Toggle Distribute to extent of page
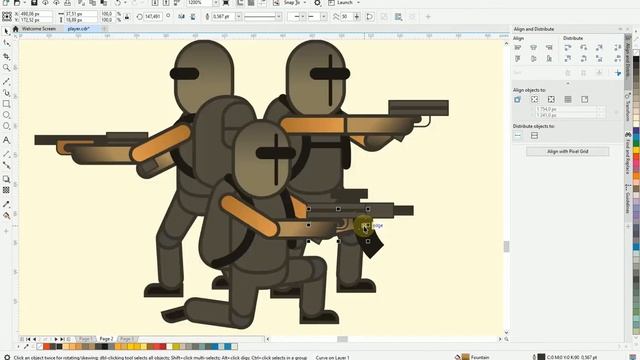The image size is (640, 360). tap(534, 136)
